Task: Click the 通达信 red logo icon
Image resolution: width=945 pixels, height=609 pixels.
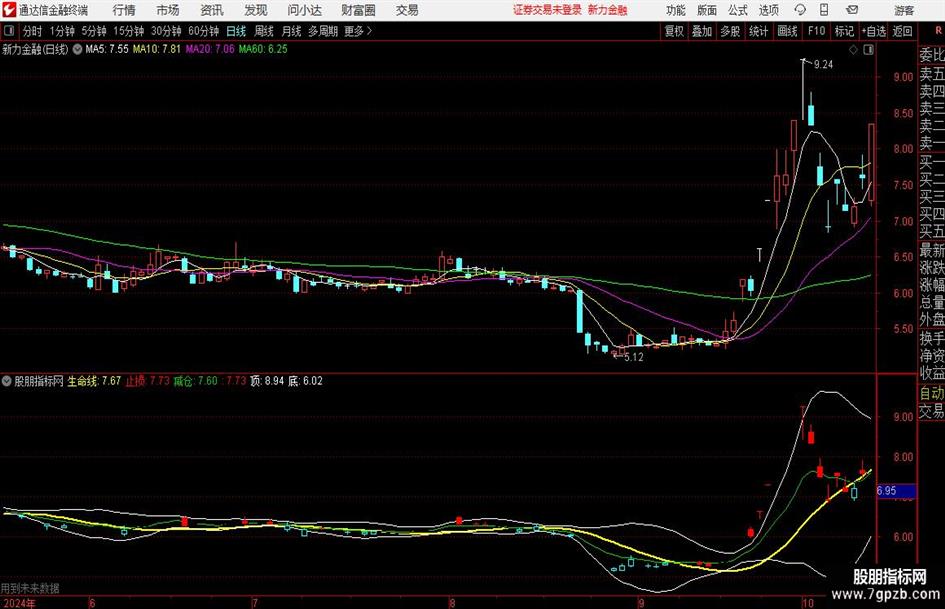Action: click(x=9, y=10)
